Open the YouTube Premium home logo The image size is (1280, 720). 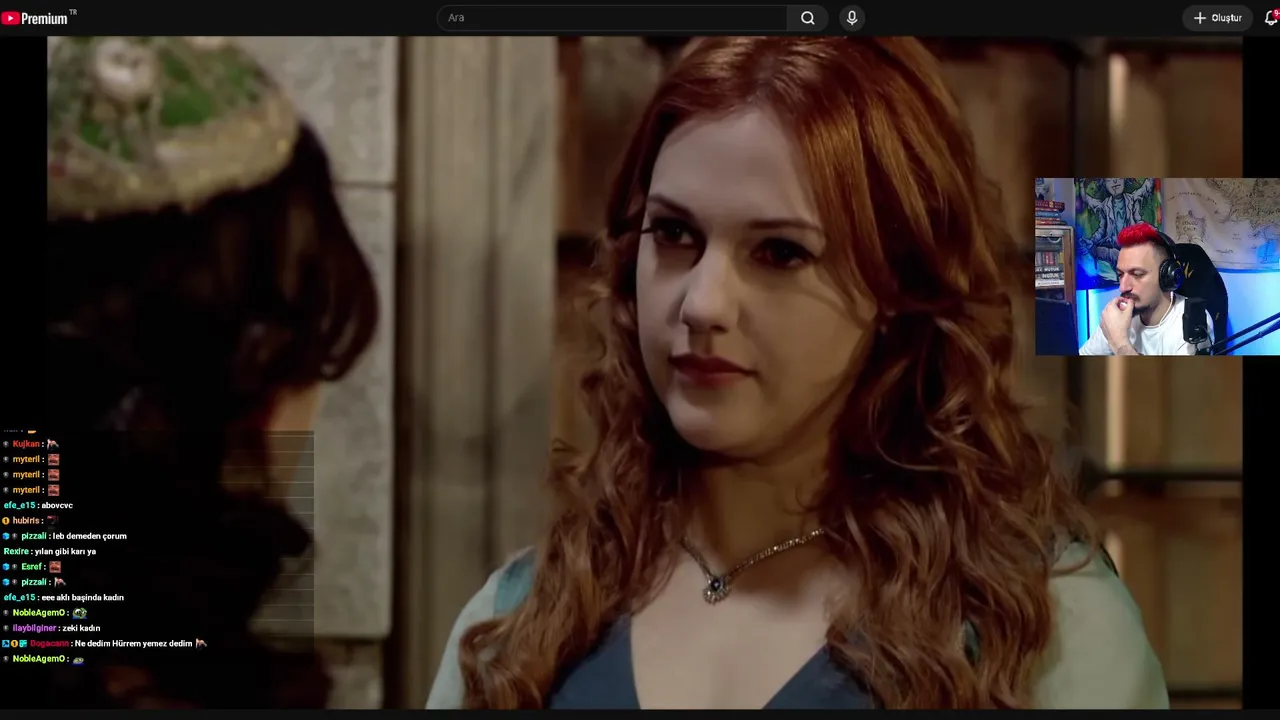click(39, 18)
